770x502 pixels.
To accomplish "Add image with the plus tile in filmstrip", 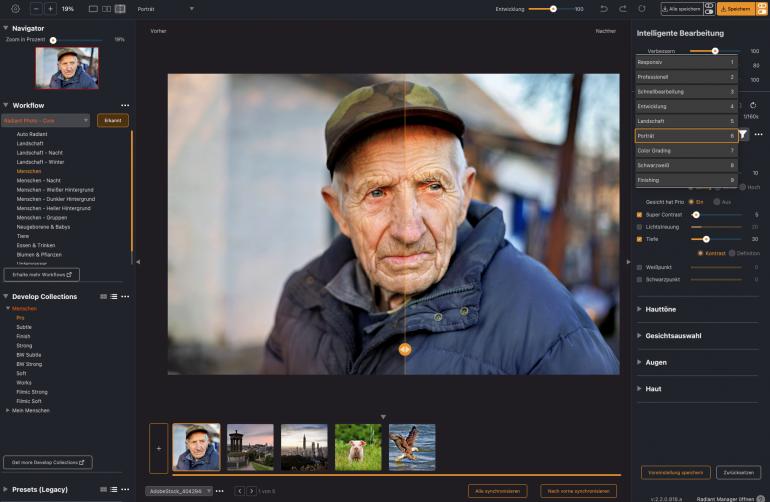I will pos(158,447).
